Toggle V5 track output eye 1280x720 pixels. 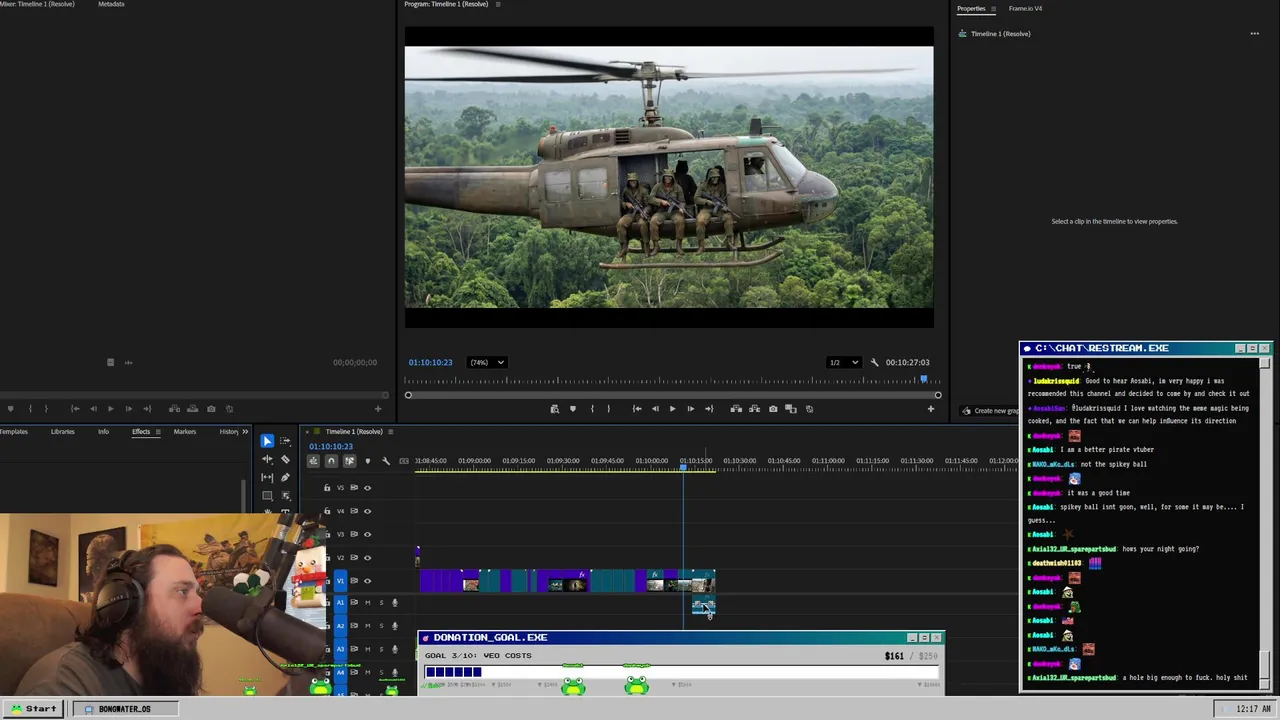point(367,488)
